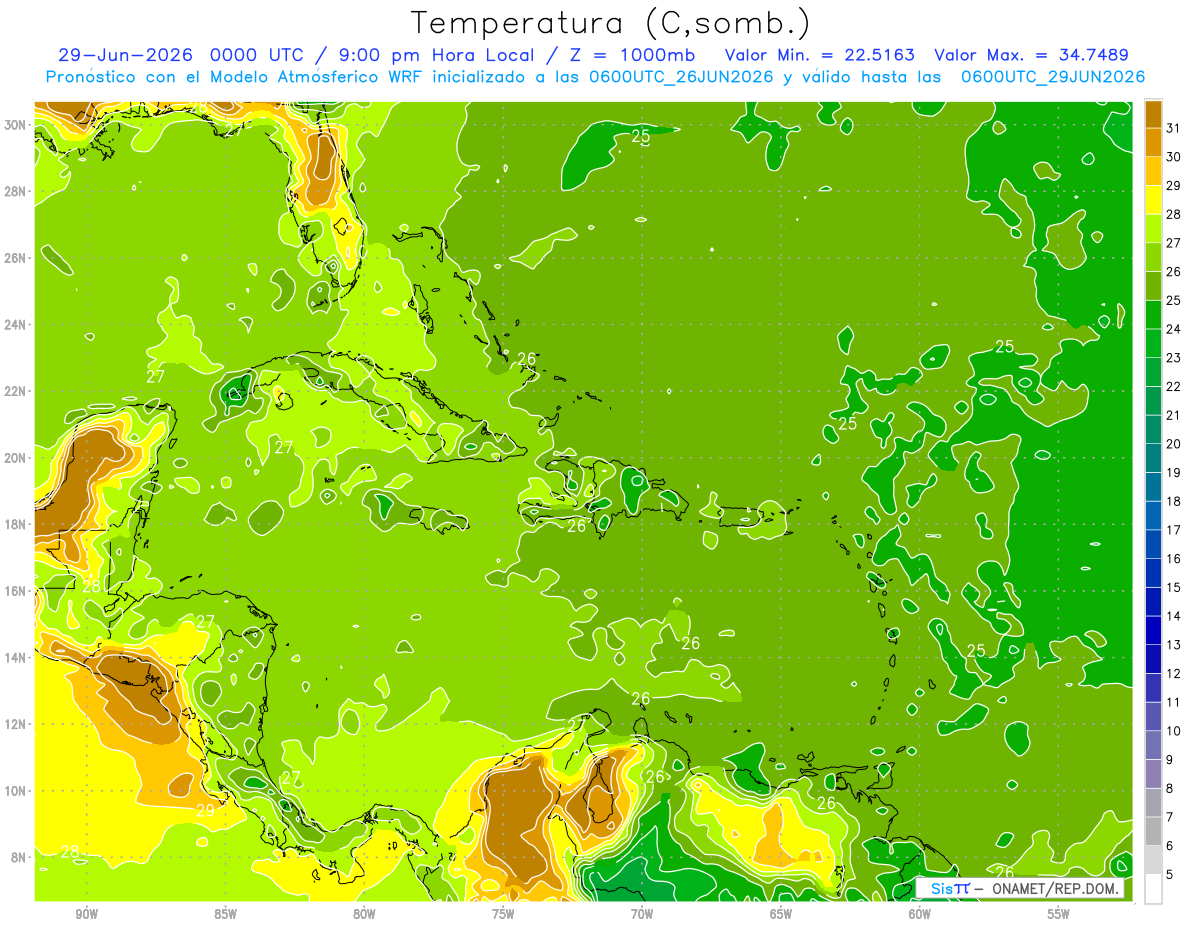Pick the orange colorbar segment between 30 and 31
The height and width of the screenshot is (927, 1200).
pos(1153,142)
